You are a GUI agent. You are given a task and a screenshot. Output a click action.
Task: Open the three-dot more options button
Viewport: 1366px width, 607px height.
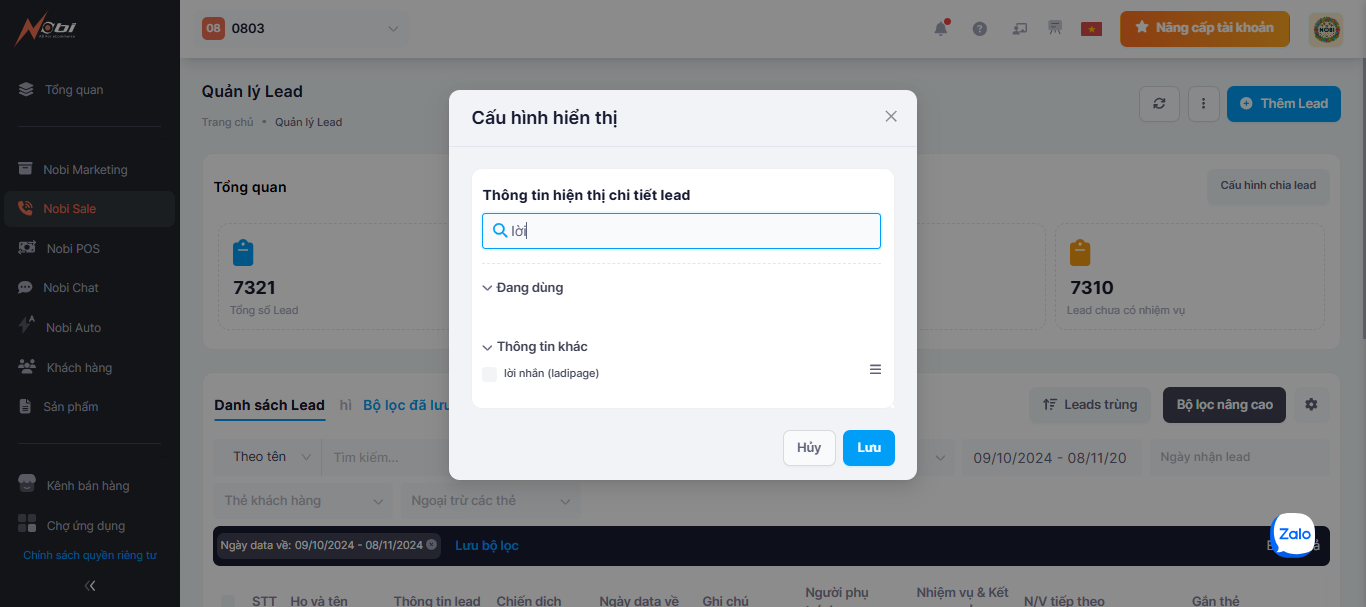click(1203, 103)
